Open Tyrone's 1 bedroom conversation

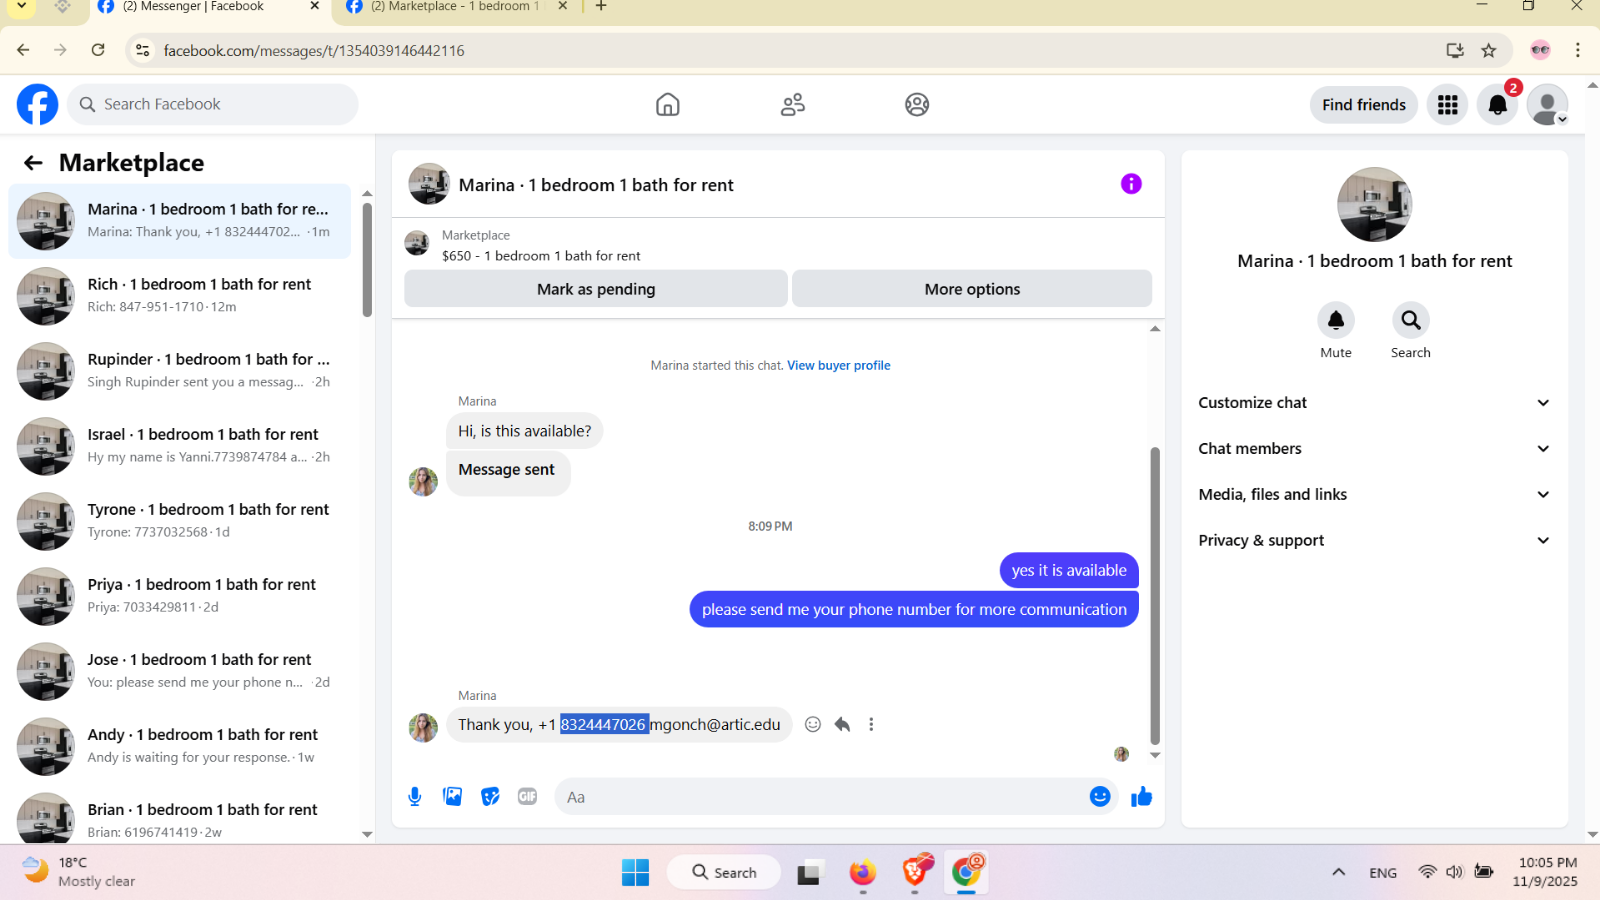coord(180,521)
